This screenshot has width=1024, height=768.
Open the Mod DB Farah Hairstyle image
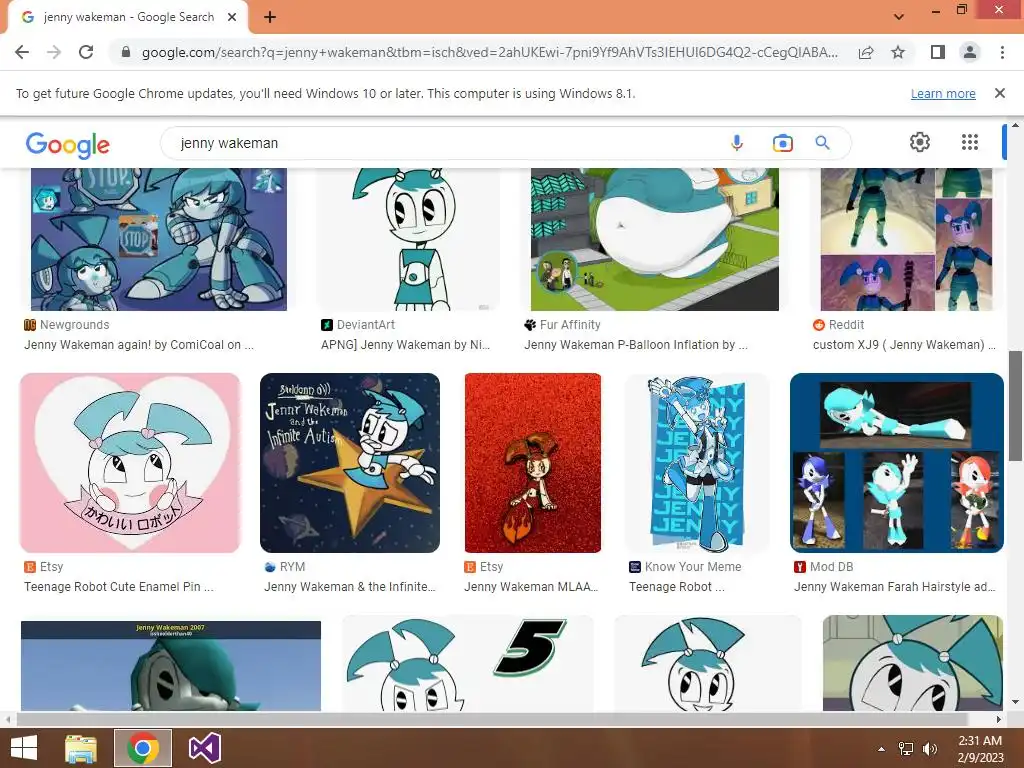pos(897,463)
